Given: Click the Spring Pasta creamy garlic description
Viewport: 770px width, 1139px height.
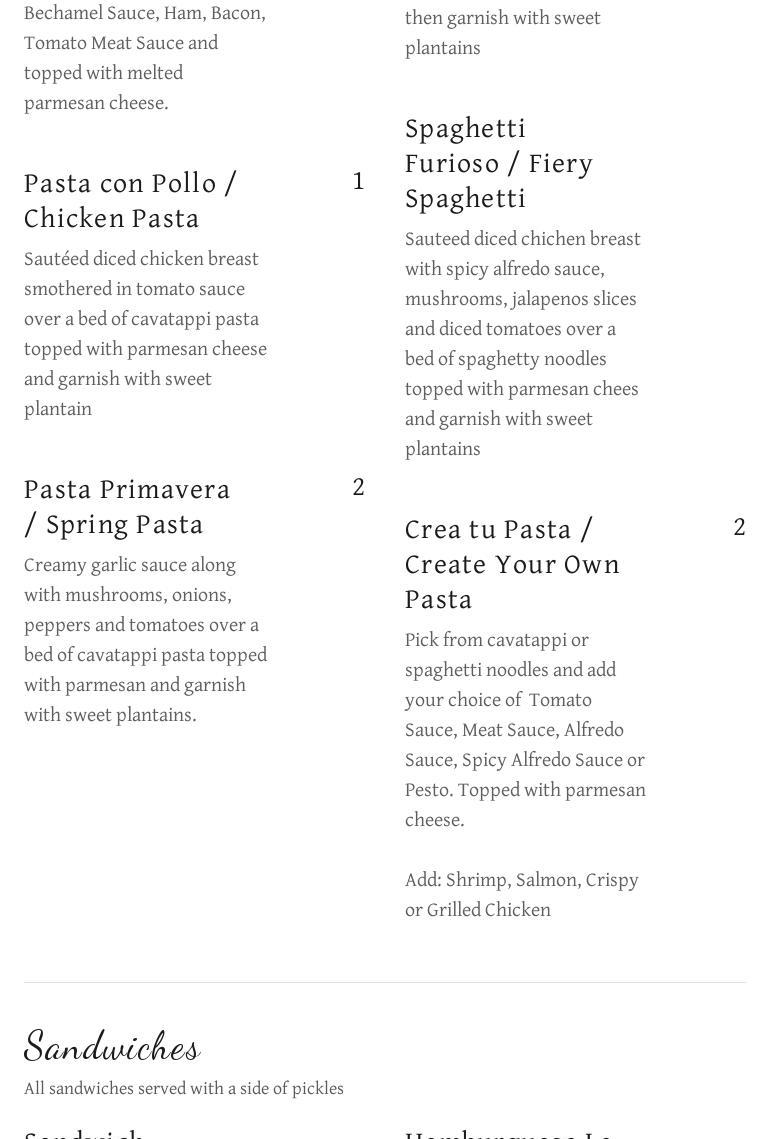Looking at the screenshot, I should coord(145,640).
